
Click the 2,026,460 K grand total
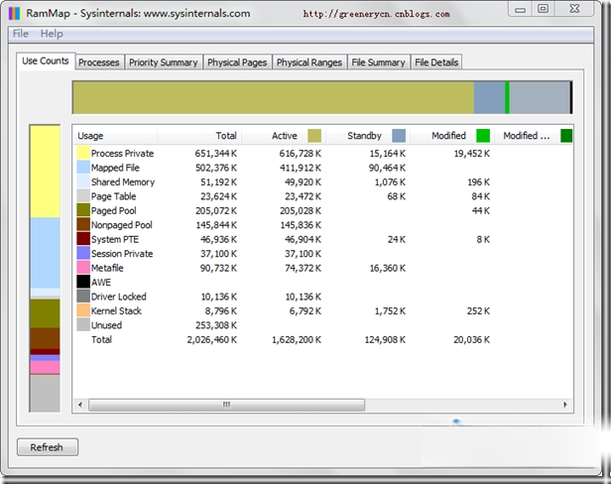pos(212,340)
